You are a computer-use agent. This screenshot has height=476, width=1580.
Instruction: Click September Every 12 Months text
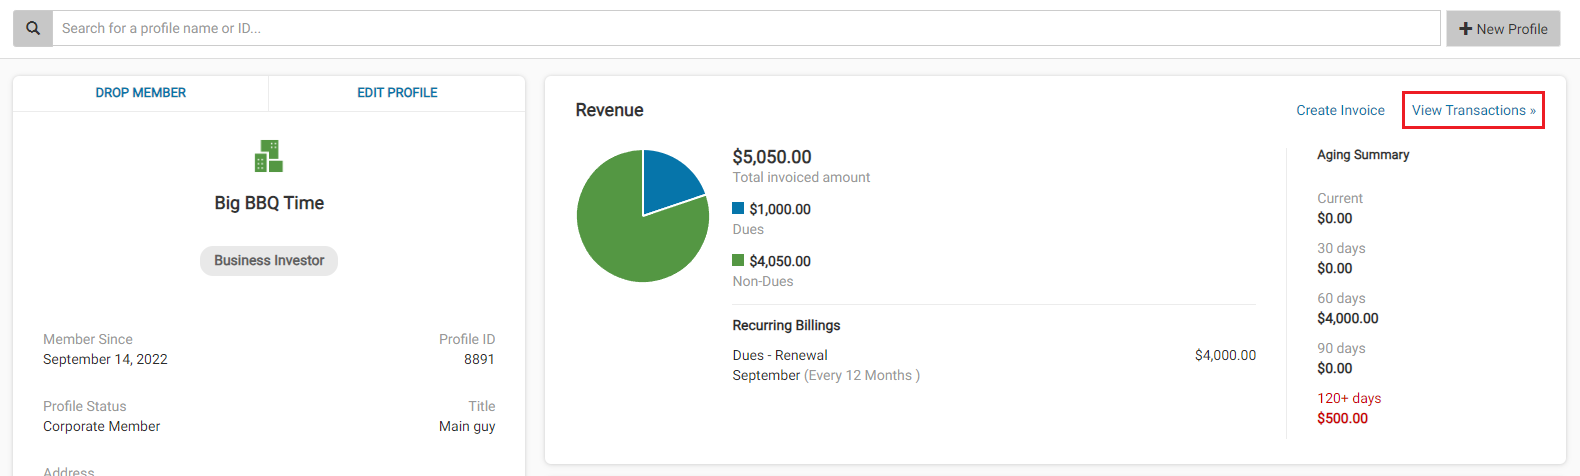pos(826,375)
